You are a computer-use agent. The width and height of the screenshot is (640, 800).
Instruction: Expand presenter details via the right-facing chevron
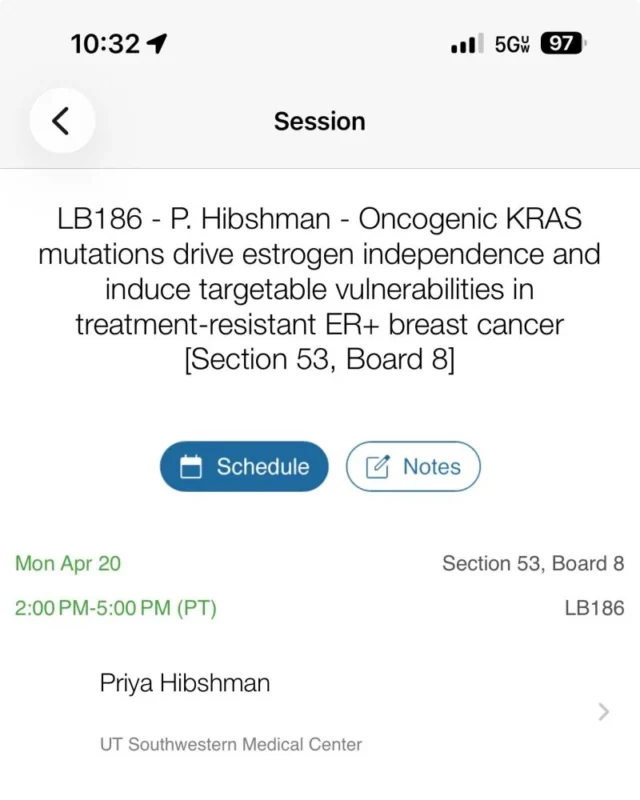click(602, 712)
